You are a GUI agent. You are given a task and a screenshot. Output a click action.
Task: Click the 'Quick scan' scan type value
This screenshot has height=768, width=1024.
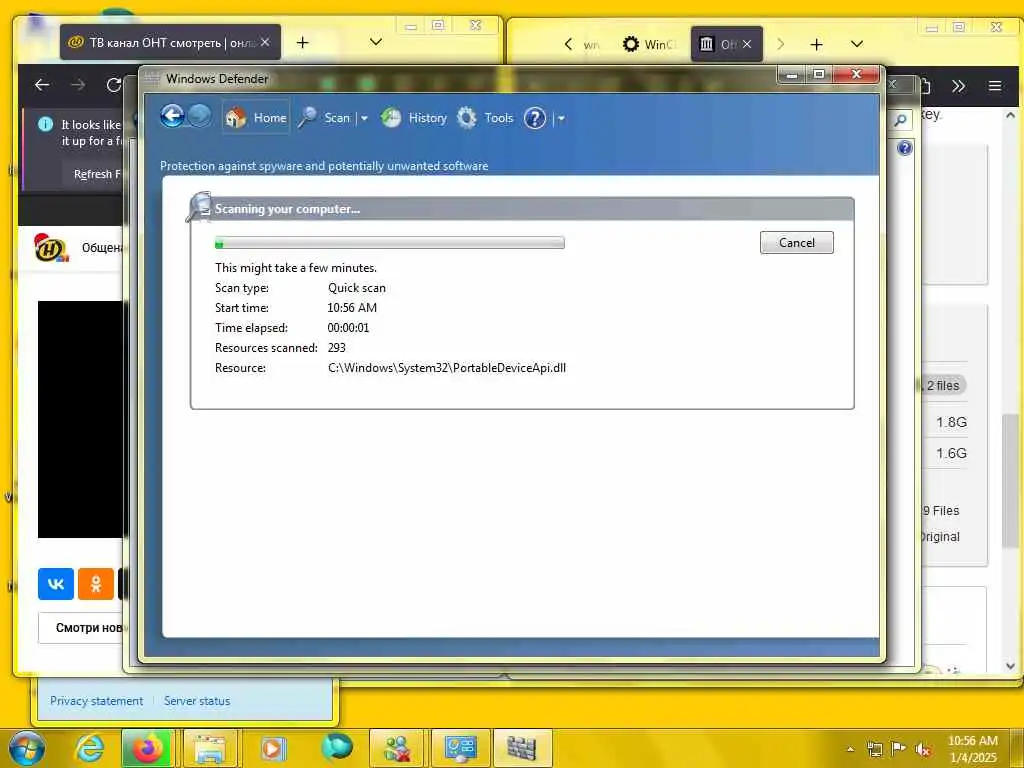click(x=357, y=288)
